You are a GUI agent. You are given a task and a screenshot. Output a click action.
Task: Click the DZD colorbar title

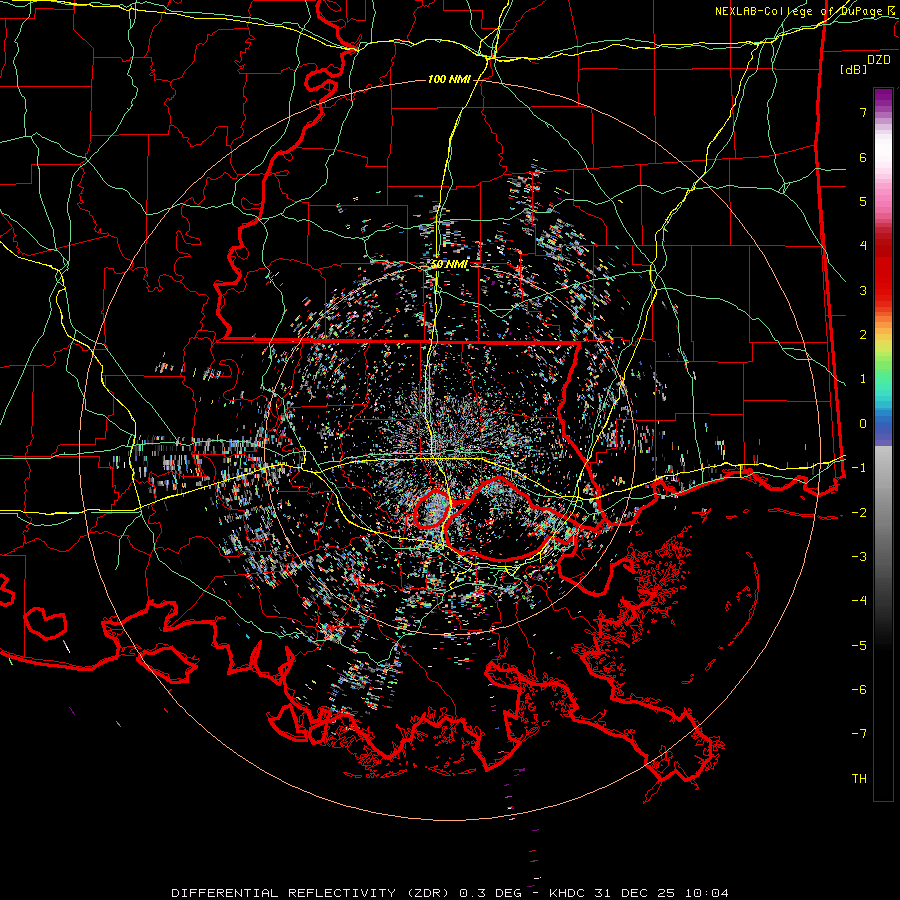pos(879,60)
